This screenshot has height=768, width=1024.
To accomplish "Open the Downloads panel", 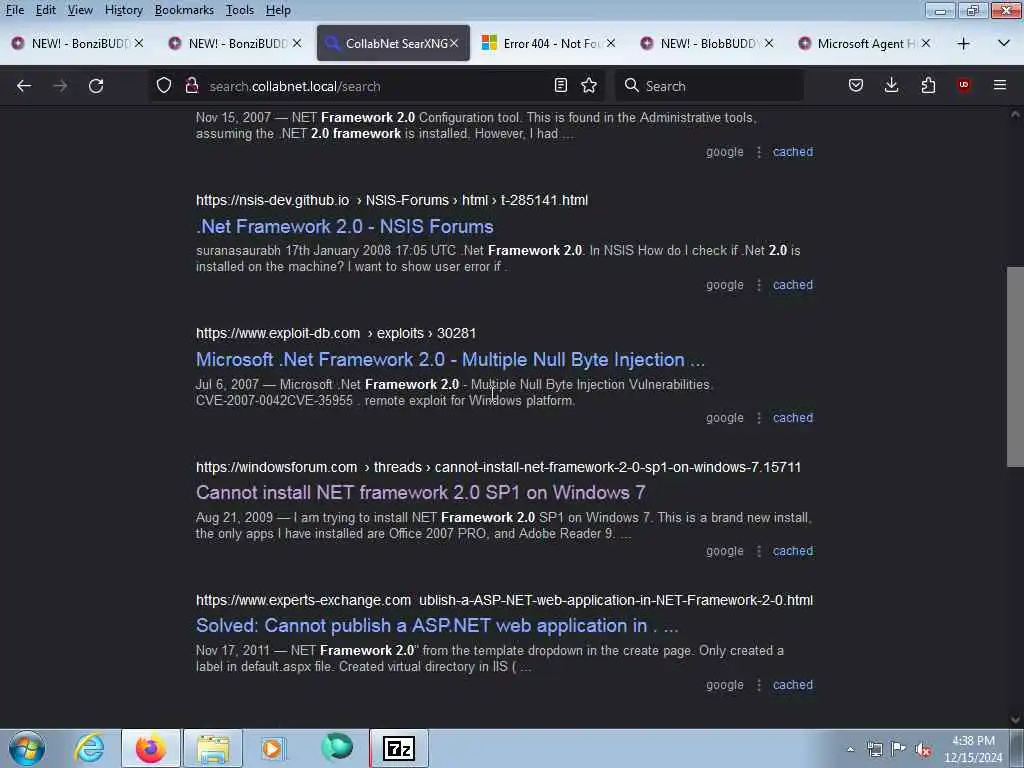I will pos(891,86).
